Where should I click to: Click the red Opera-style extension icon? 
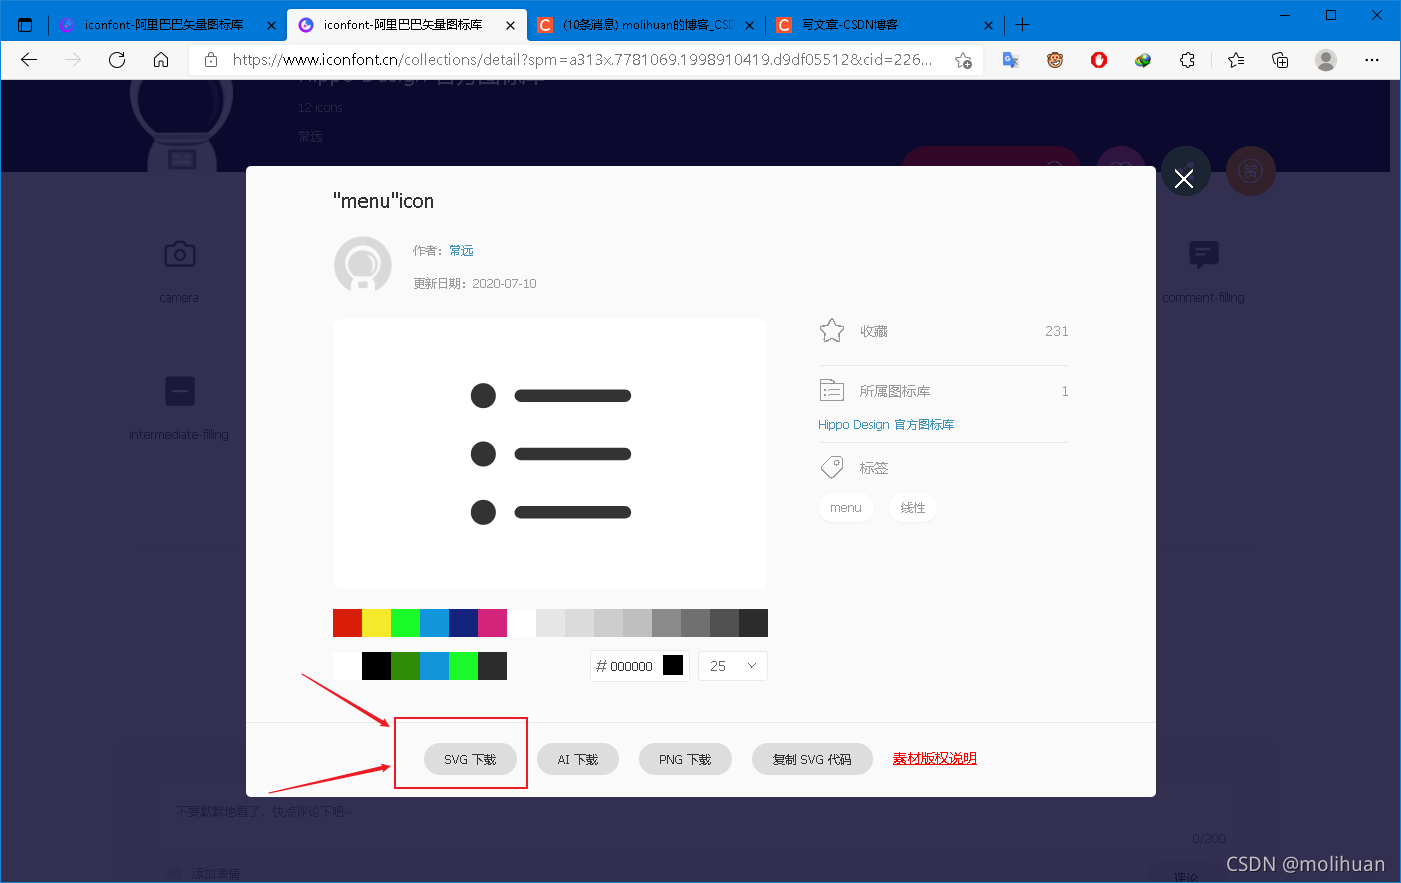pos(1099,60)
